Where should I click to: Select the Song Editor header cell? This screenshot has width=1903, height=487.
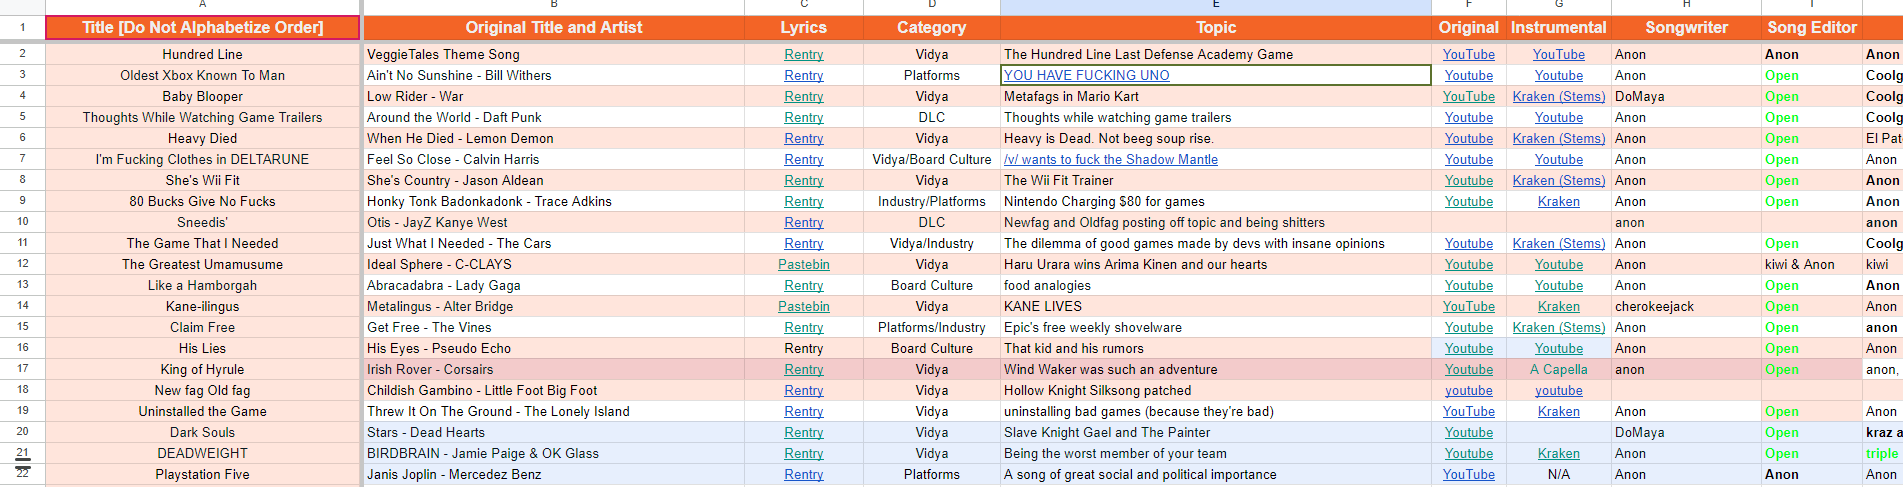click(1811, 28)
